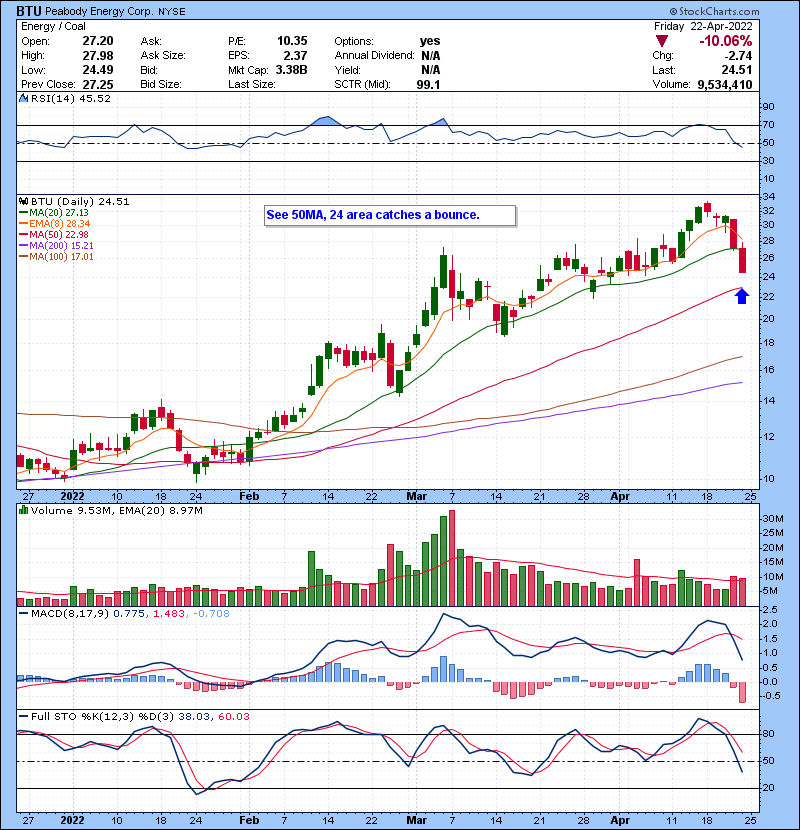This screenshot has width=800, height=830.
Task: Click the Chg value -2.74
Action: (736, 56)
